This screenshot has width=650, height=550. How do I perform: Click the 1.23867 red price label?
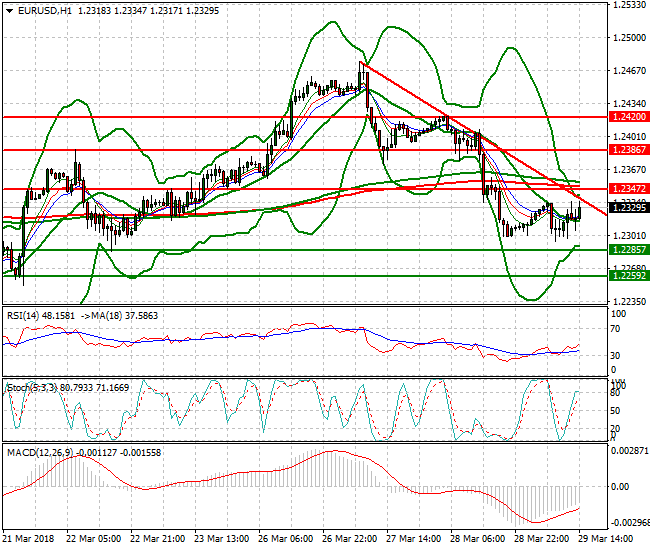[x=629, y=150]
